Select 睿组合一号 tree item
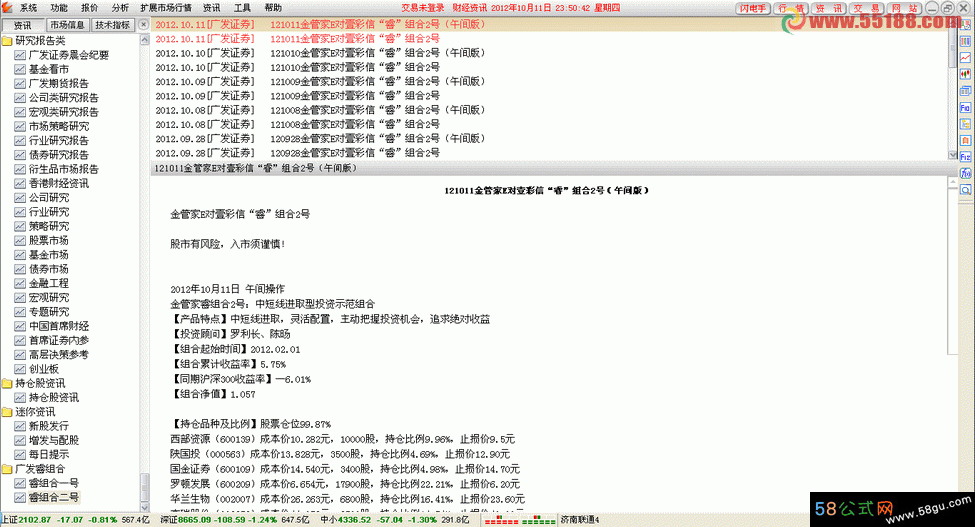Image resolution: width=975 pixels, height=527 pixels. coord(53,483)
